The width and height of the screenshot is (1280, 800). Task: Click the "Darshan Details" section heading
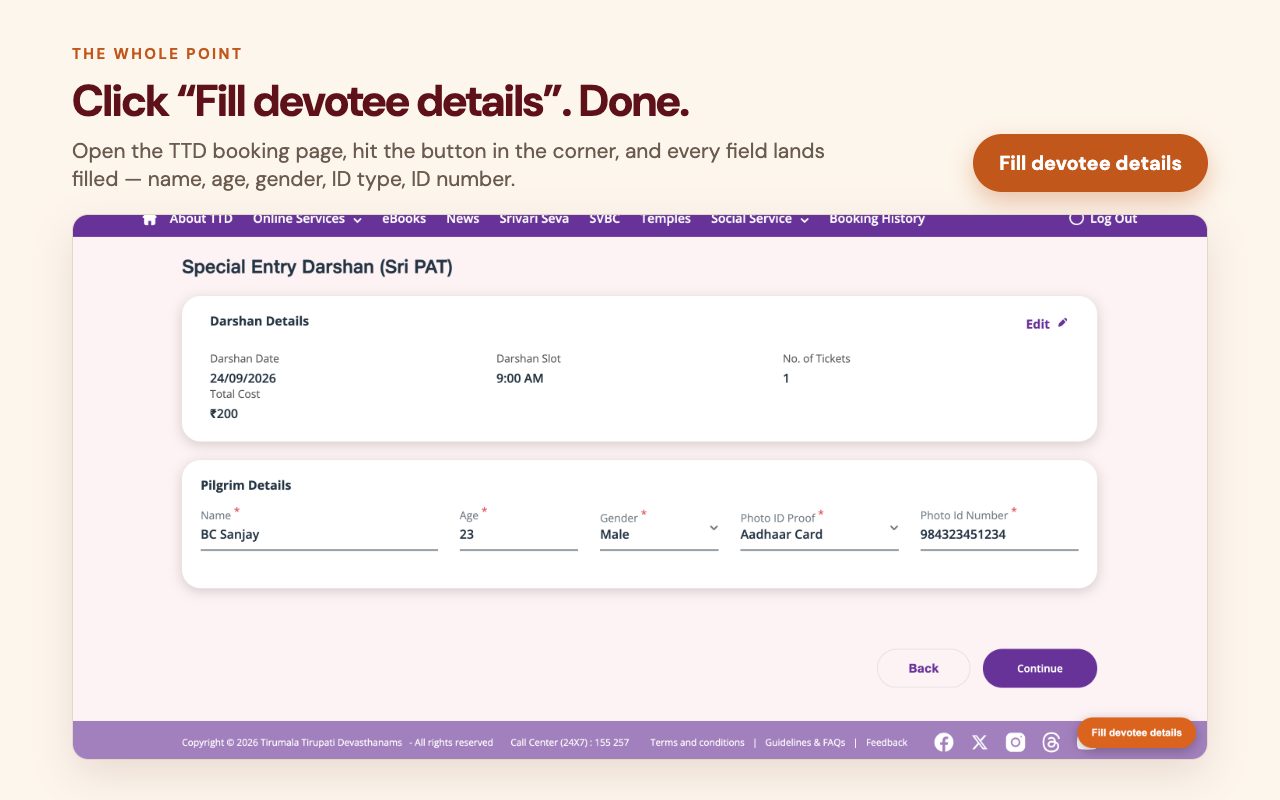pyautogui.click(x=260, y=322)
